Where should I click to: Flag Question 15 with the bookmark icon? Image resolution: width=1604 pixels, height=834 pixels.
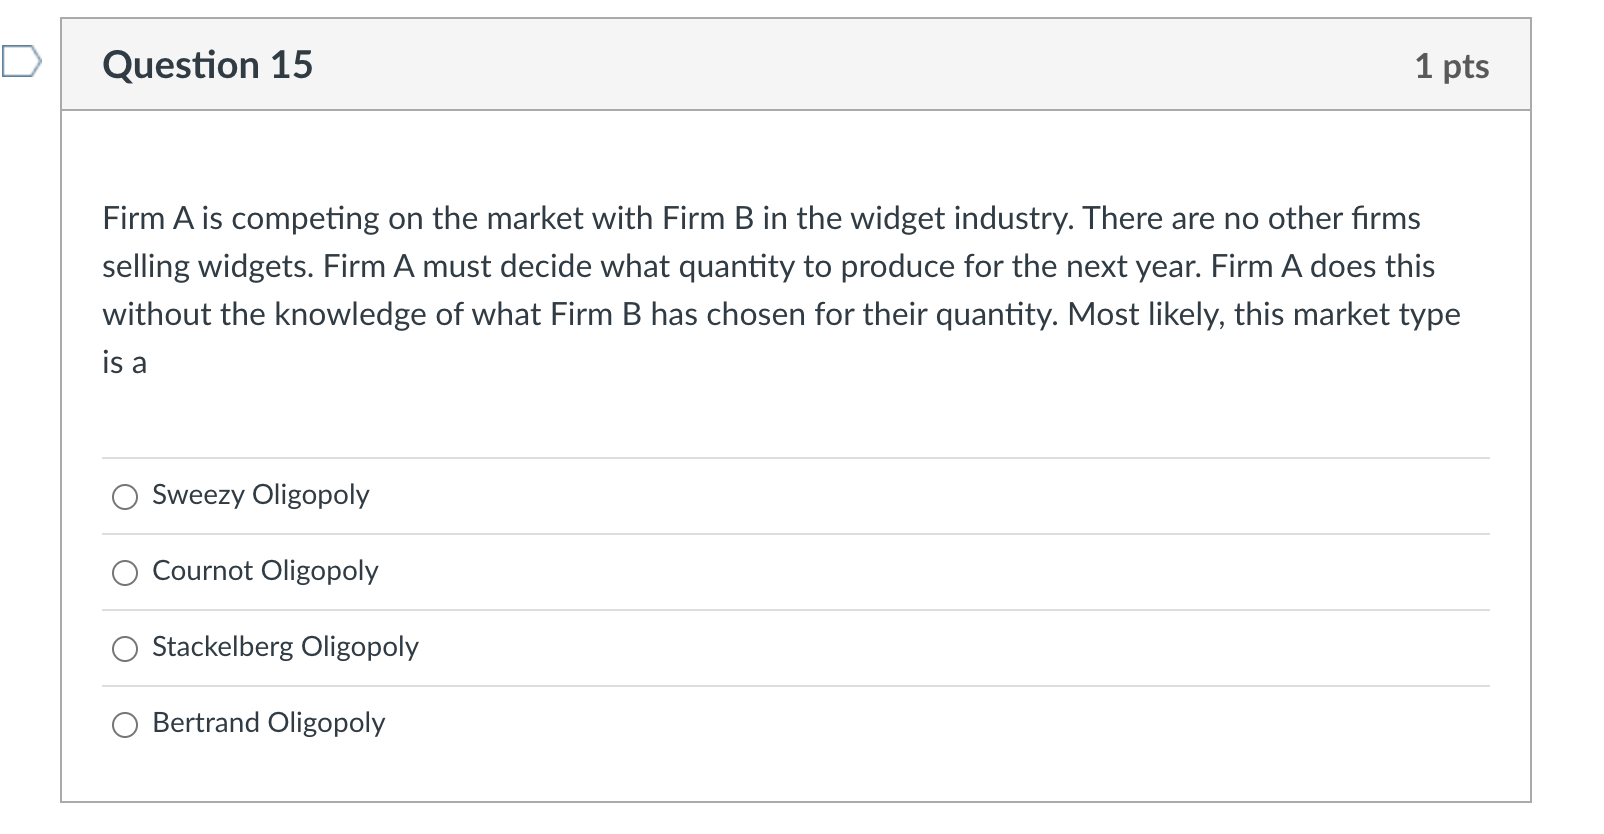[20, 62]
